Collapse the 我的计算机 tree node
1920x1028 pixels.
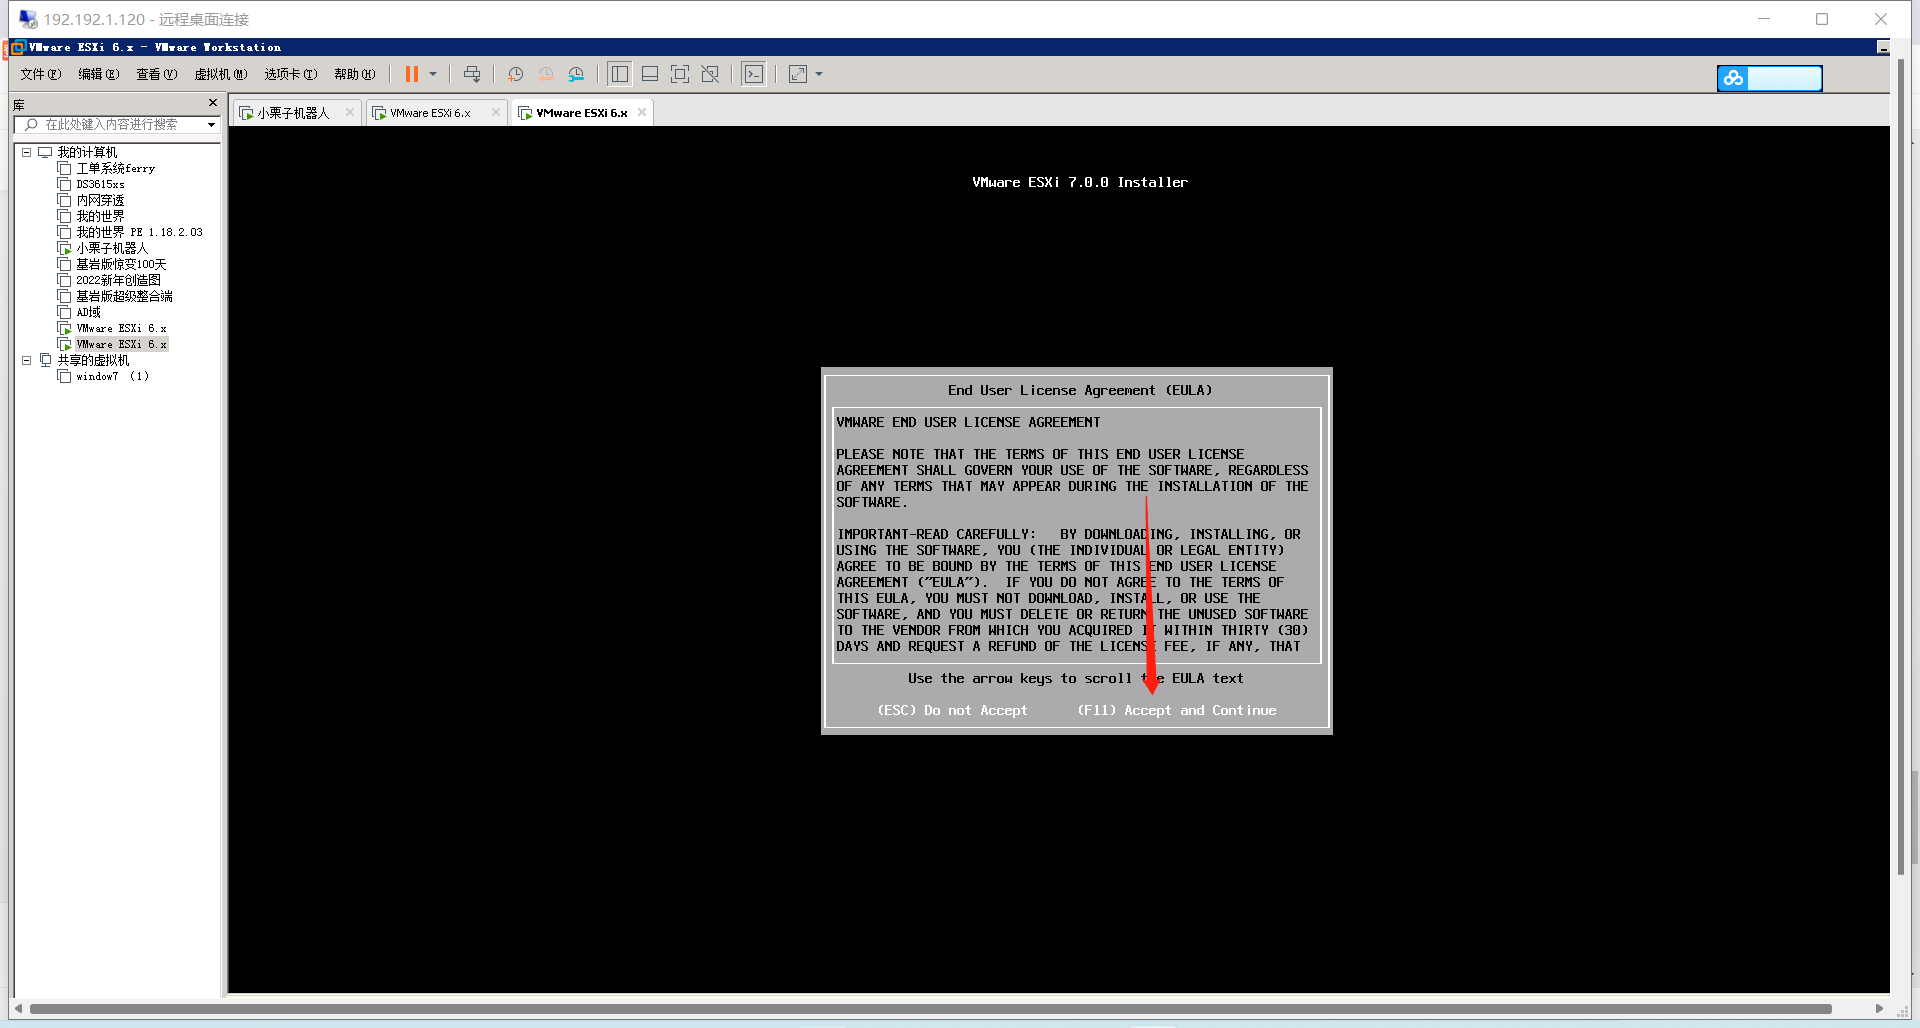coord(27,153)
